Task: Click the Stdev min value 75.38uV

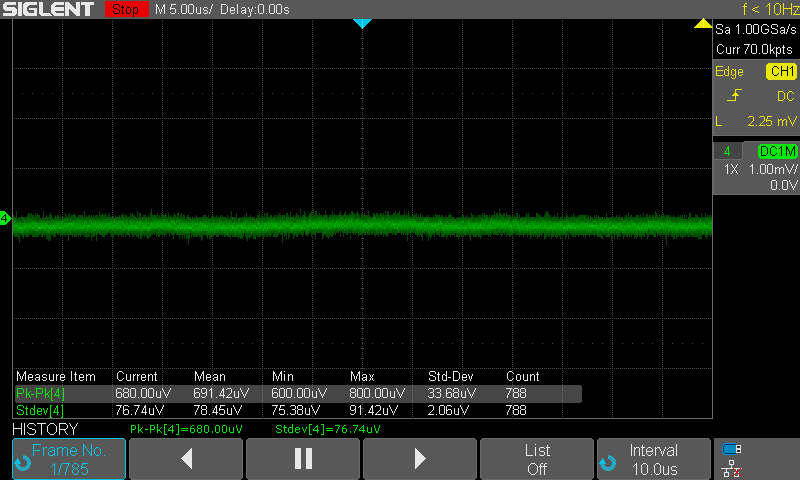Action: click(295, 410)
